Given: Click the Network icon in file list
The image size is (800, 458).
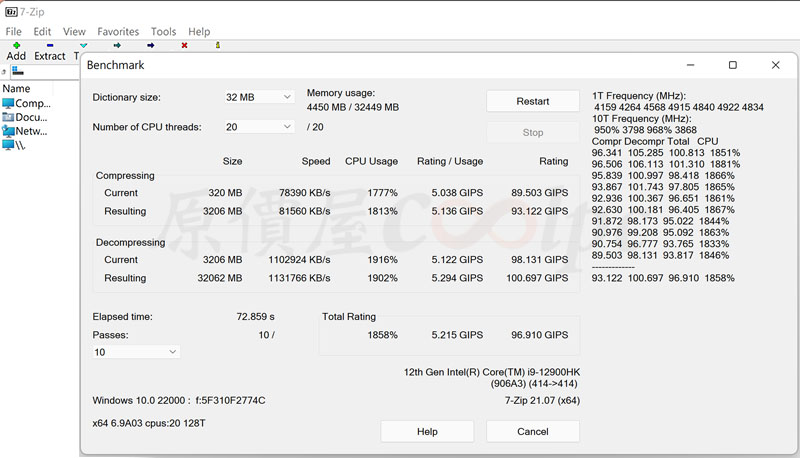Looking at the screenshot, I should (x=8, y=131).
